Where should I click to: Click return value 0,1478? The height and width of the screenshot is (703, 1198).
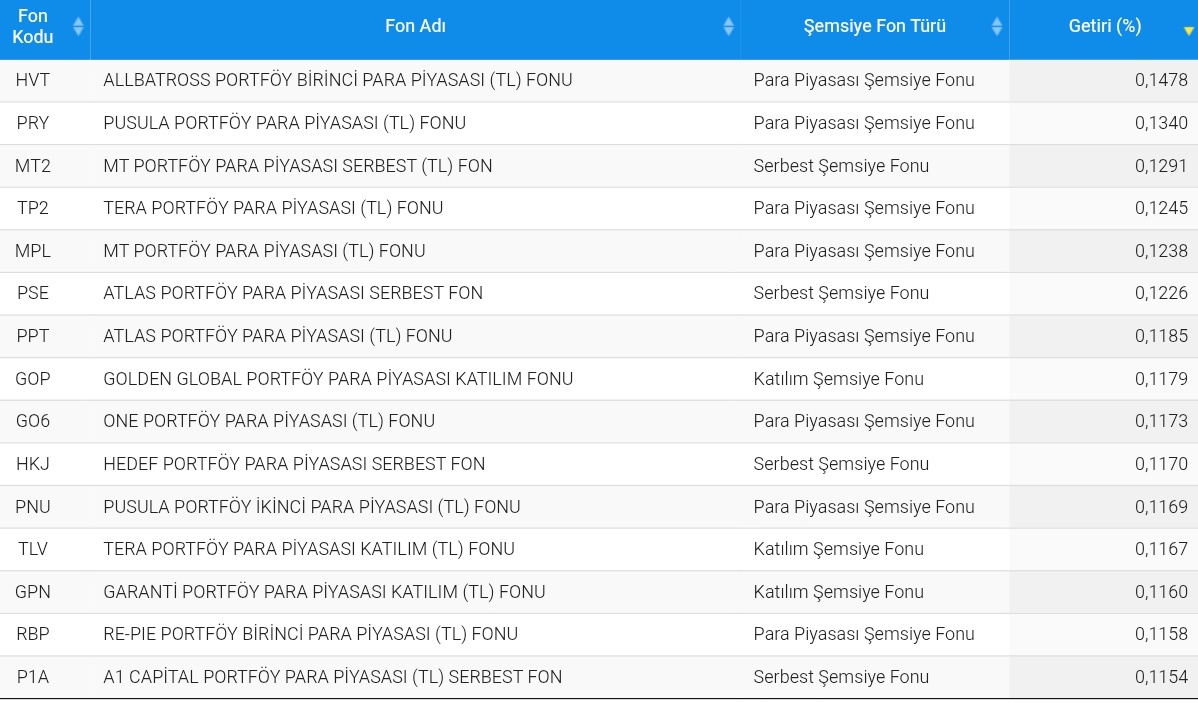(1161, 80)
